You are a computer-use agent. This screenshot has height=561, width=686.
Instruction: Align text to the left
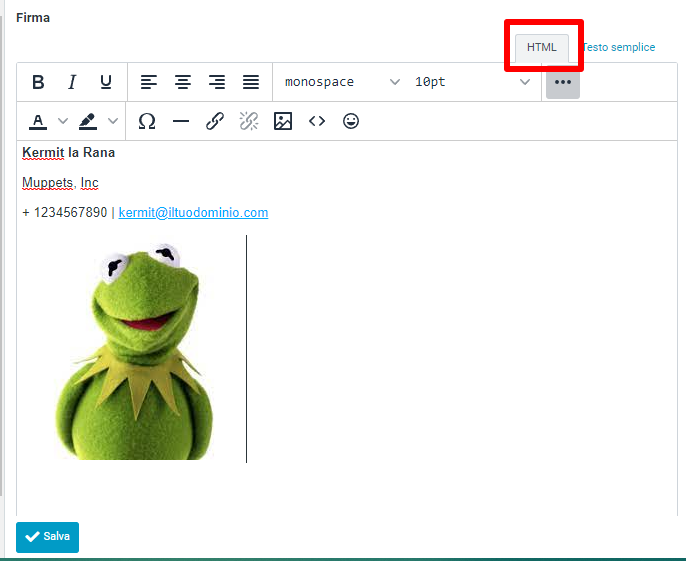click(x=149, y=82)
